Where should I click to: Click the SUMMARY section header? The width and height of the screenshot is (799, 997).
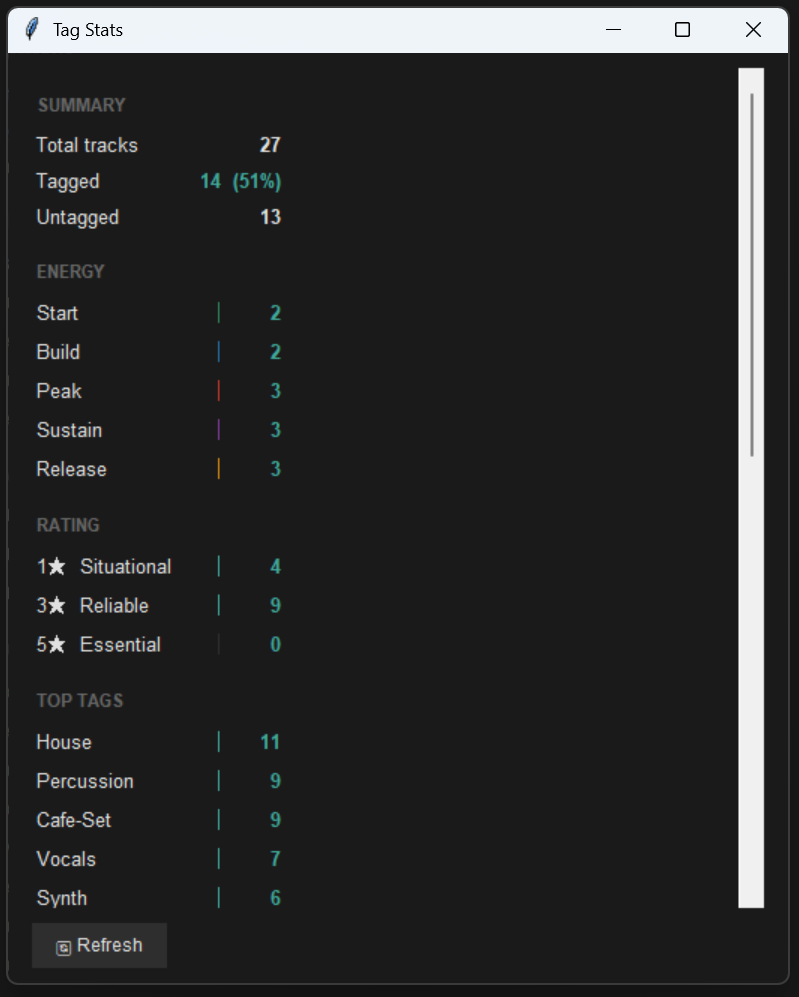80,105
